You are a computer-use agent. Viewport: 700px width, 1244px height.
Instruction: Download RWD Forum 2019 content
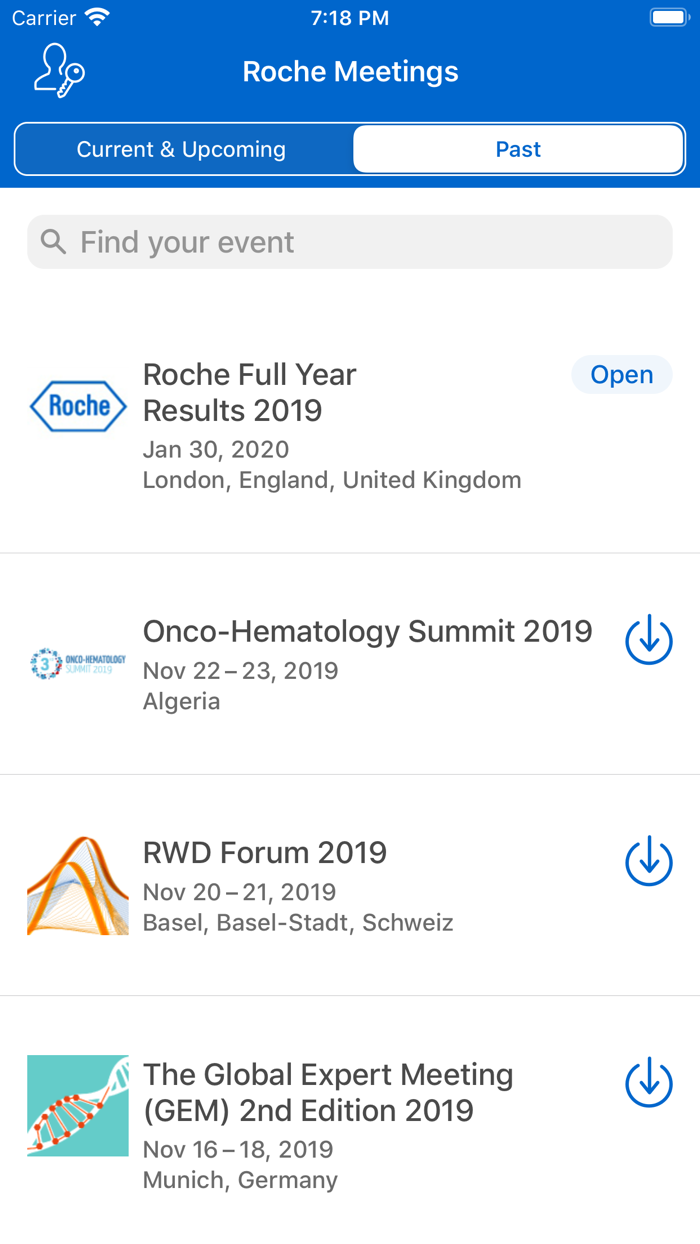click(x=648, y=860)
